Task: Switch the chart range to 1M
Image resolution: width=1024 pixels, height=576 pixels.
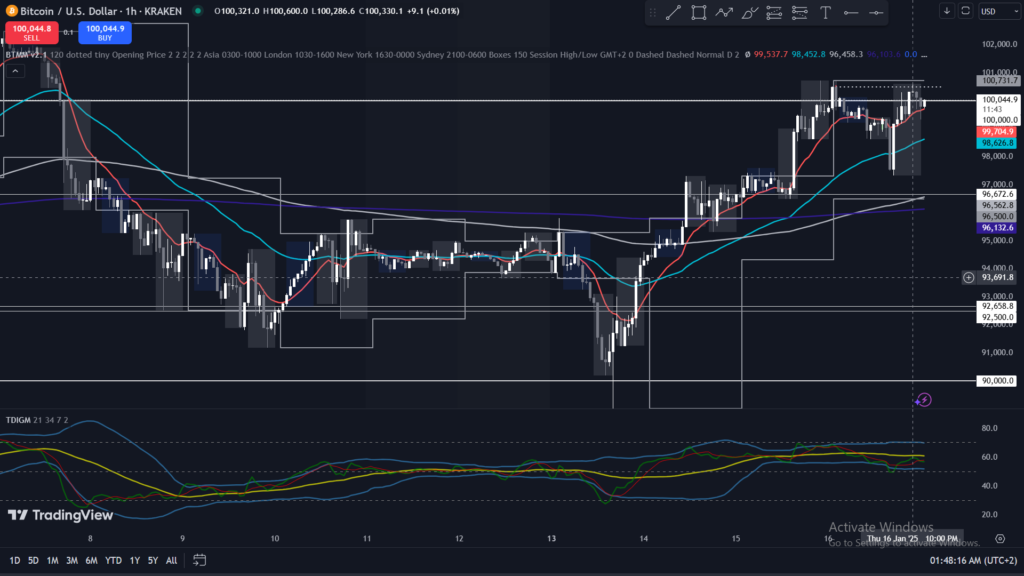Action: tap(52, 560)
